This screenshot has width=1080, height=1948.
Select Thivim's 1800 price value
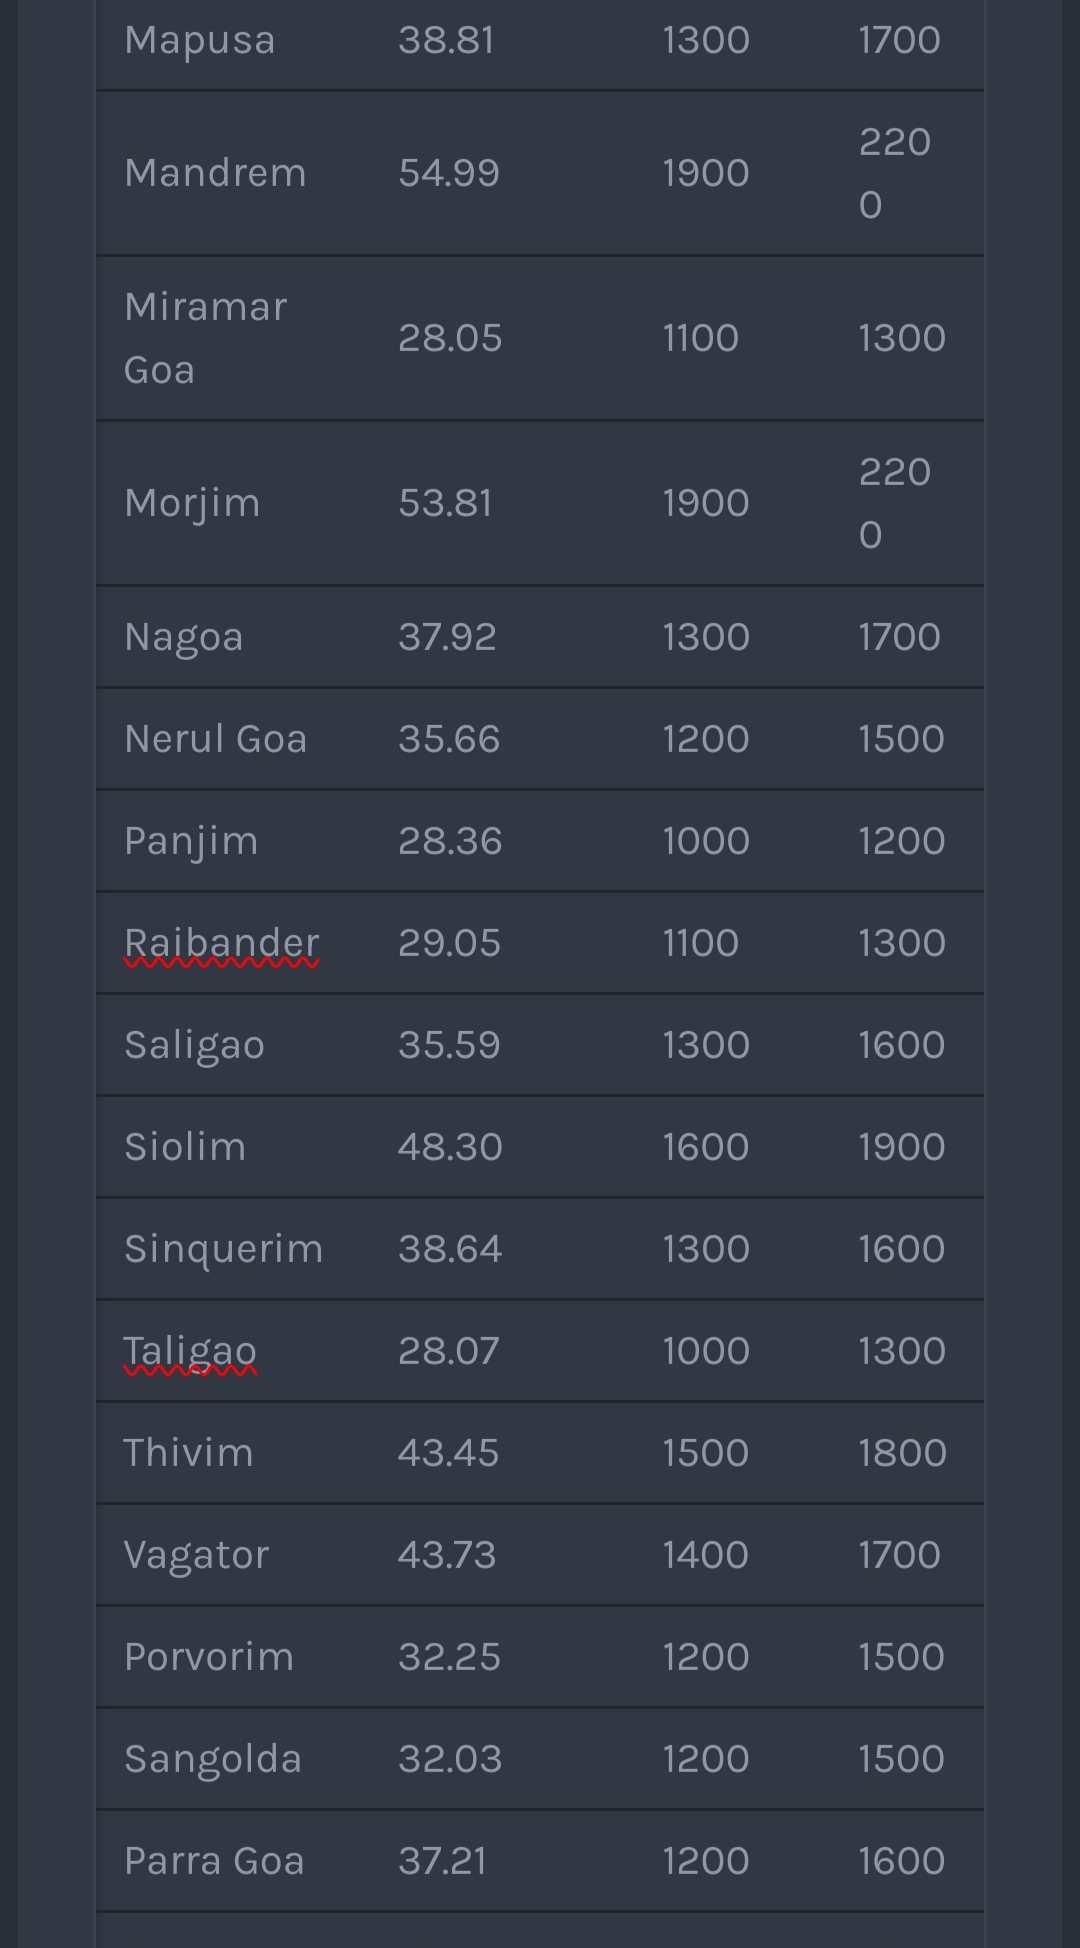tap(901, 1453)
